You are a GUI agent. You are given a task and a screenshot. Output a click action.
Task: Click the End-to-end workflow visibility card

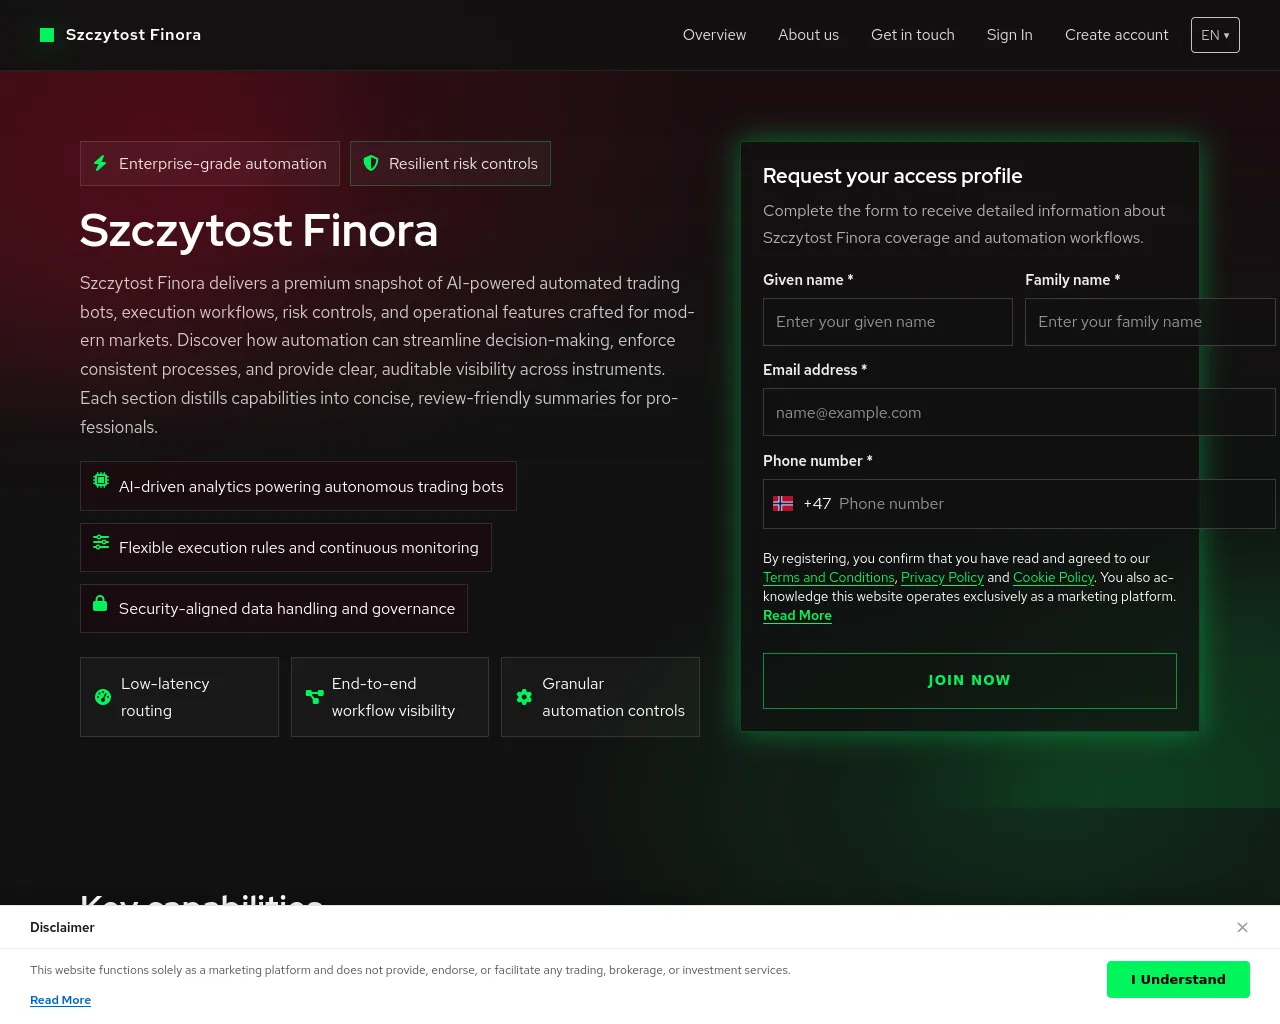coord(390,697)
